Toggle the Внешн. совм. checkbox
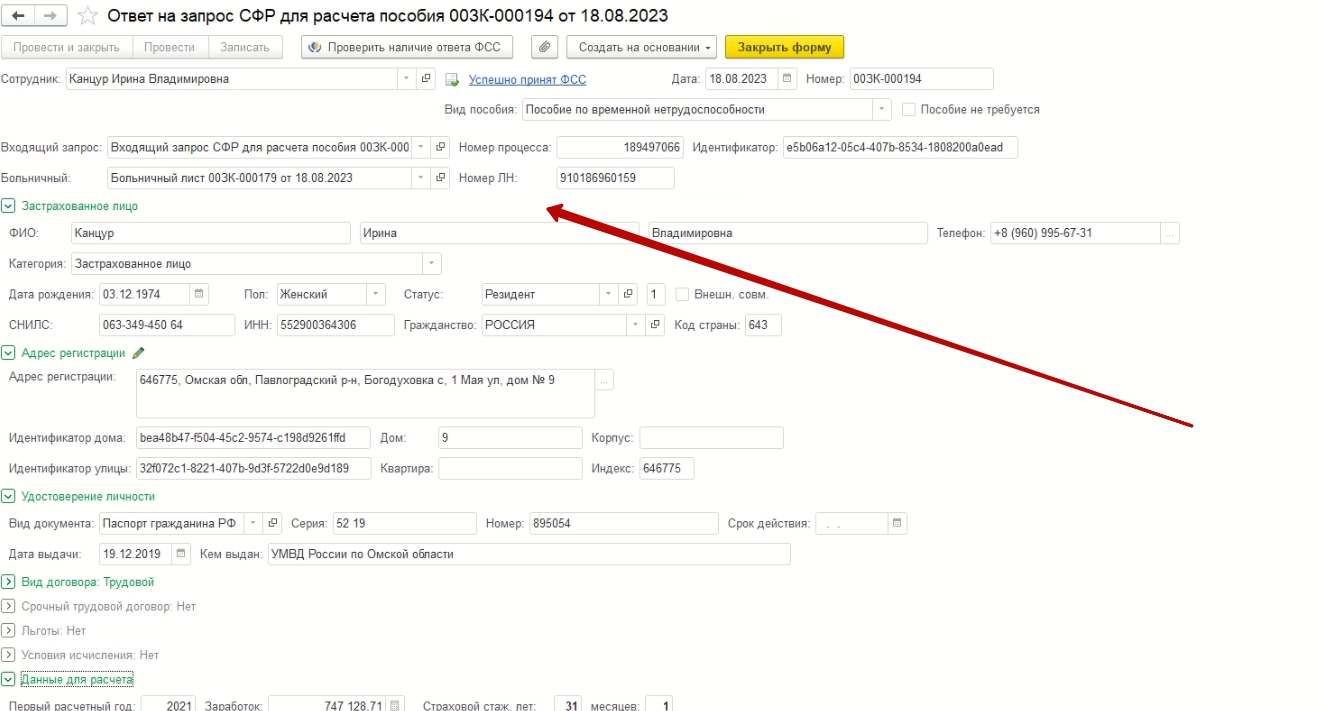Image resolution: width=1324 pixels, height=711 pixels. (683, 294)
